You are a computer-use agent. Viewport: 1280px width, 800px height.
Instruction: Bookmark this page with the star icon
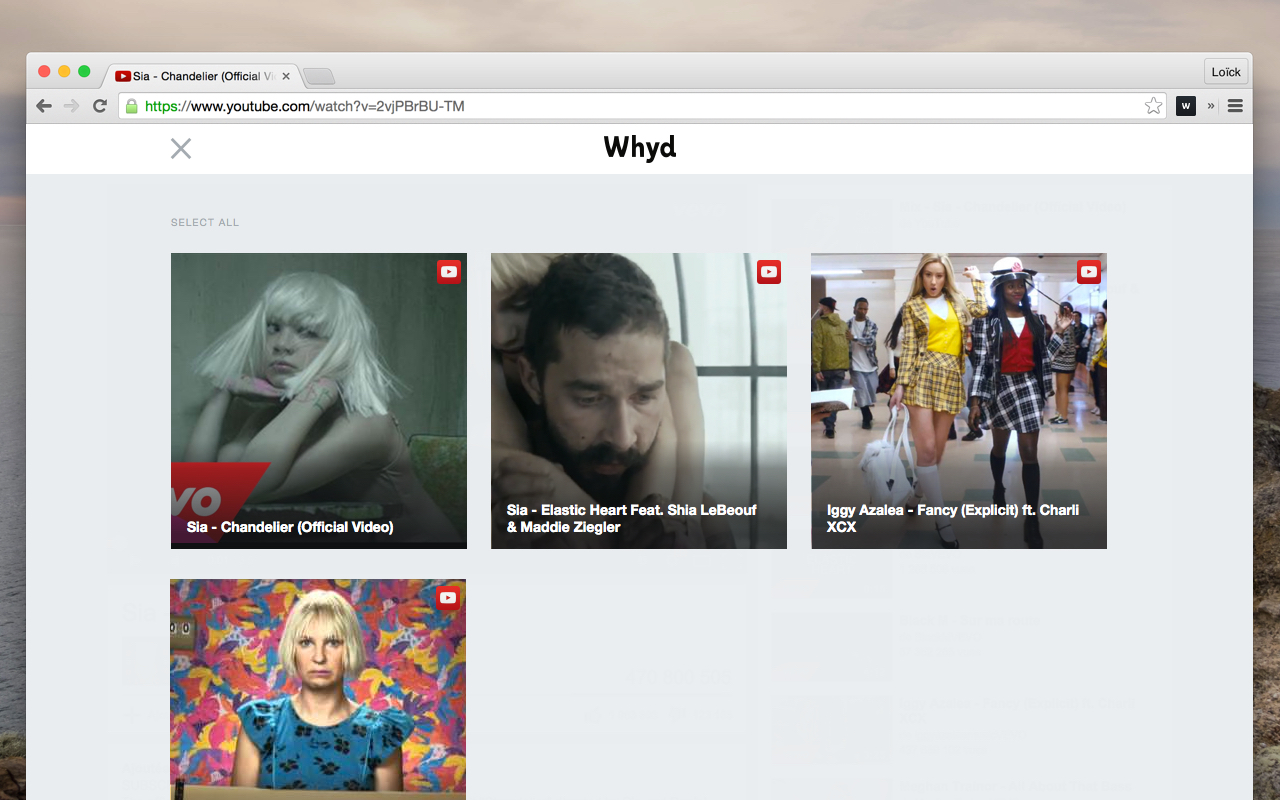(1153, 106)
